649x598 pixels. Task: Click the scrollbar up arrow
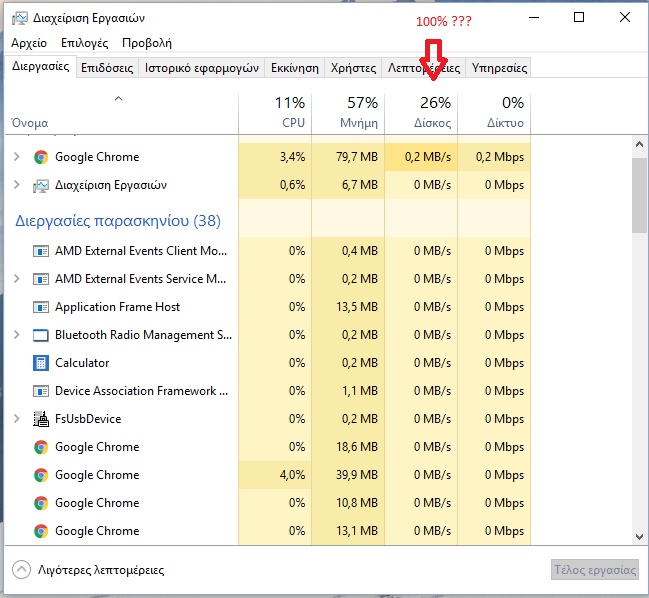639,144
